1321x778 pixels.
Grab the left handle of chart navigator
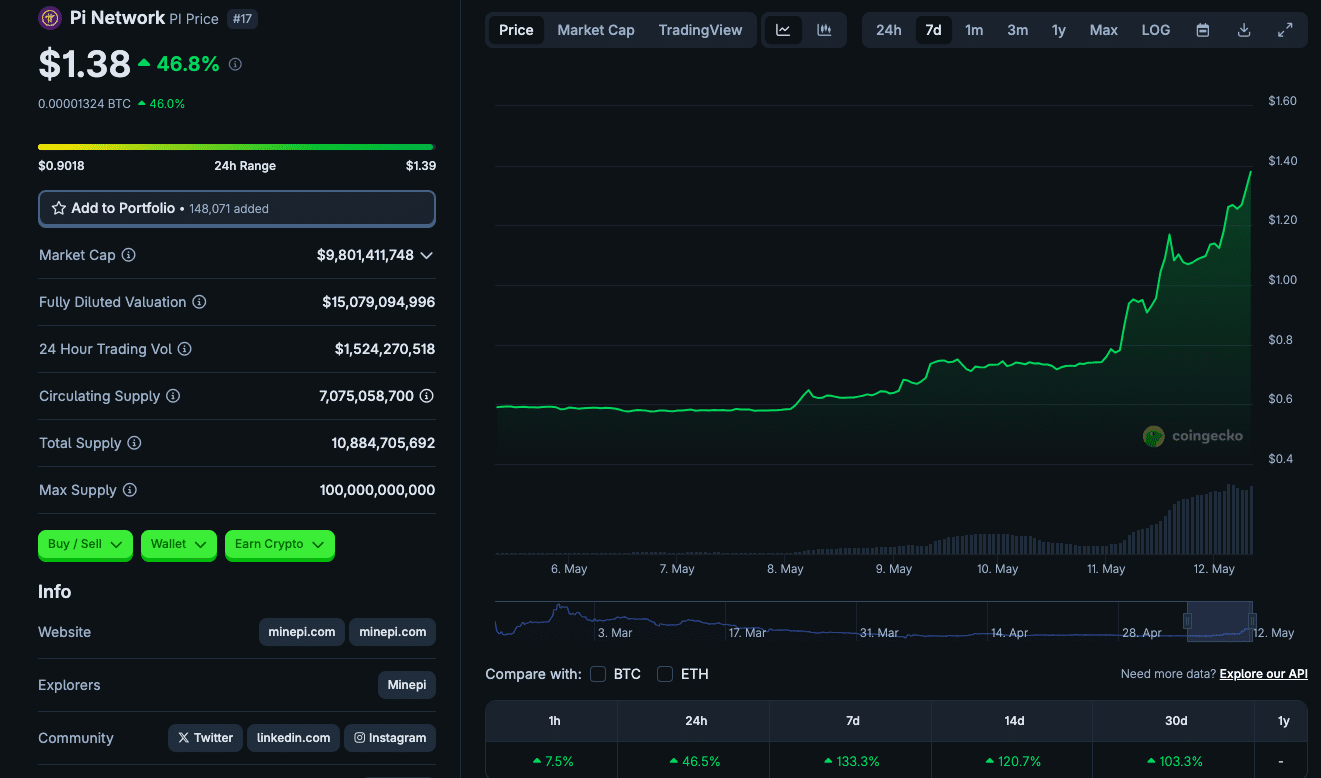tap(1188, 621)
